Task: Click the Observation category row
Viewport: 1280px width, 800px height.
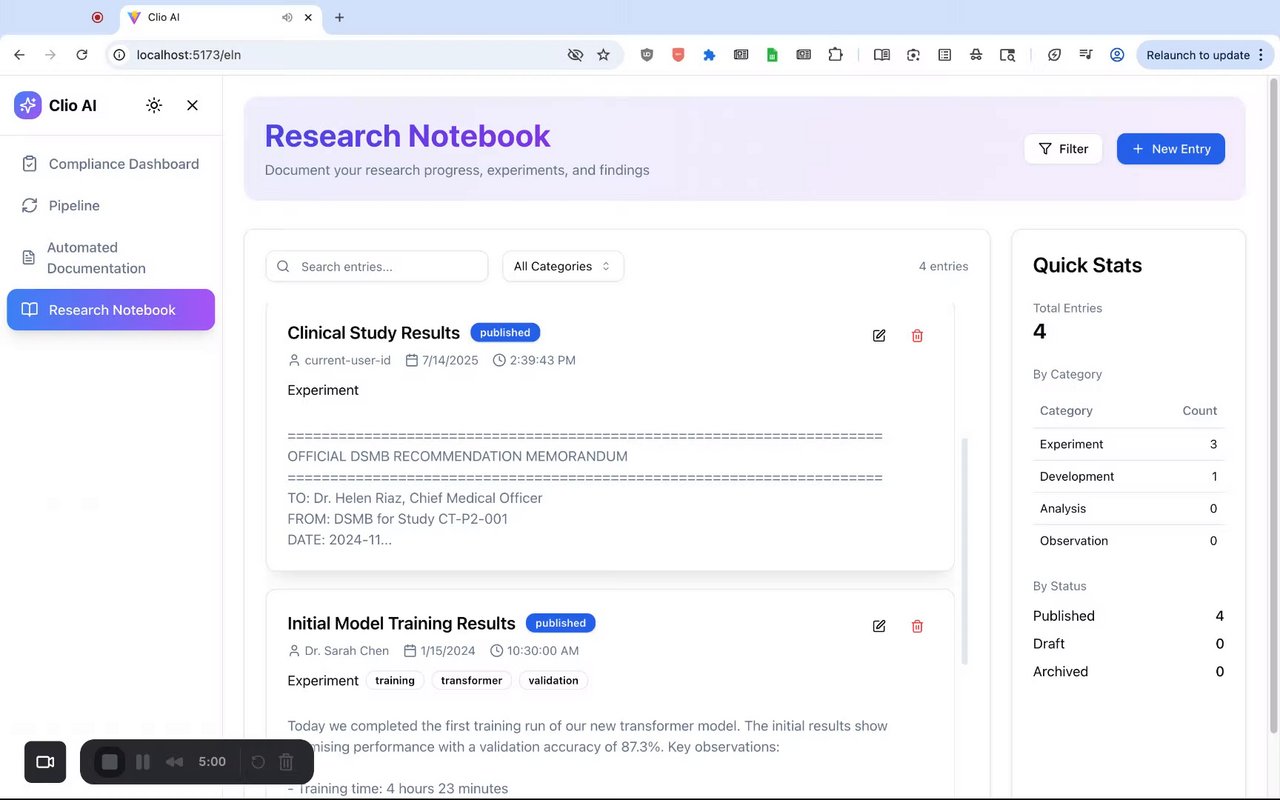Action: point(1128,540)
